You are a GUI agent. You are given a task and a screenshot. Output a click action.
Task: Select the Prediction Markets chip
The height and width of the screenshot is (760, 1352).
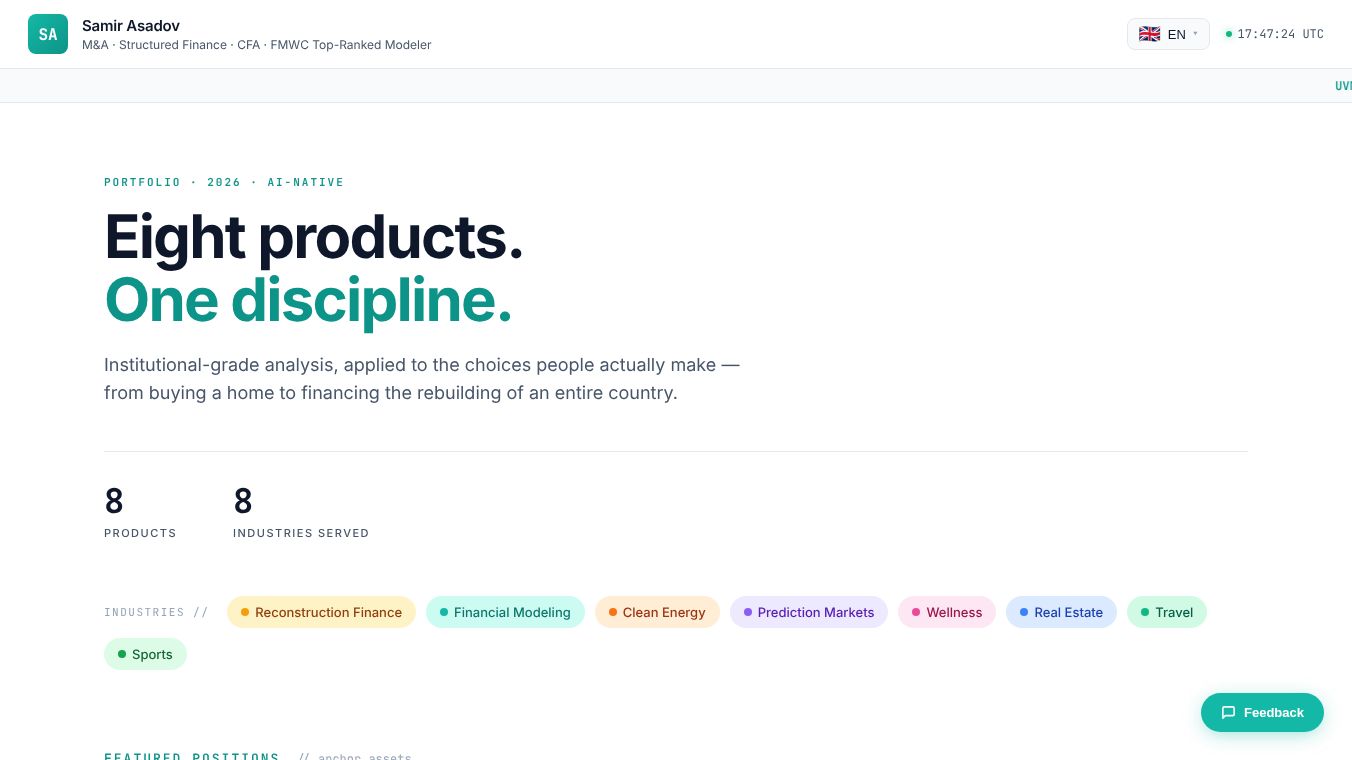[809, 612]
